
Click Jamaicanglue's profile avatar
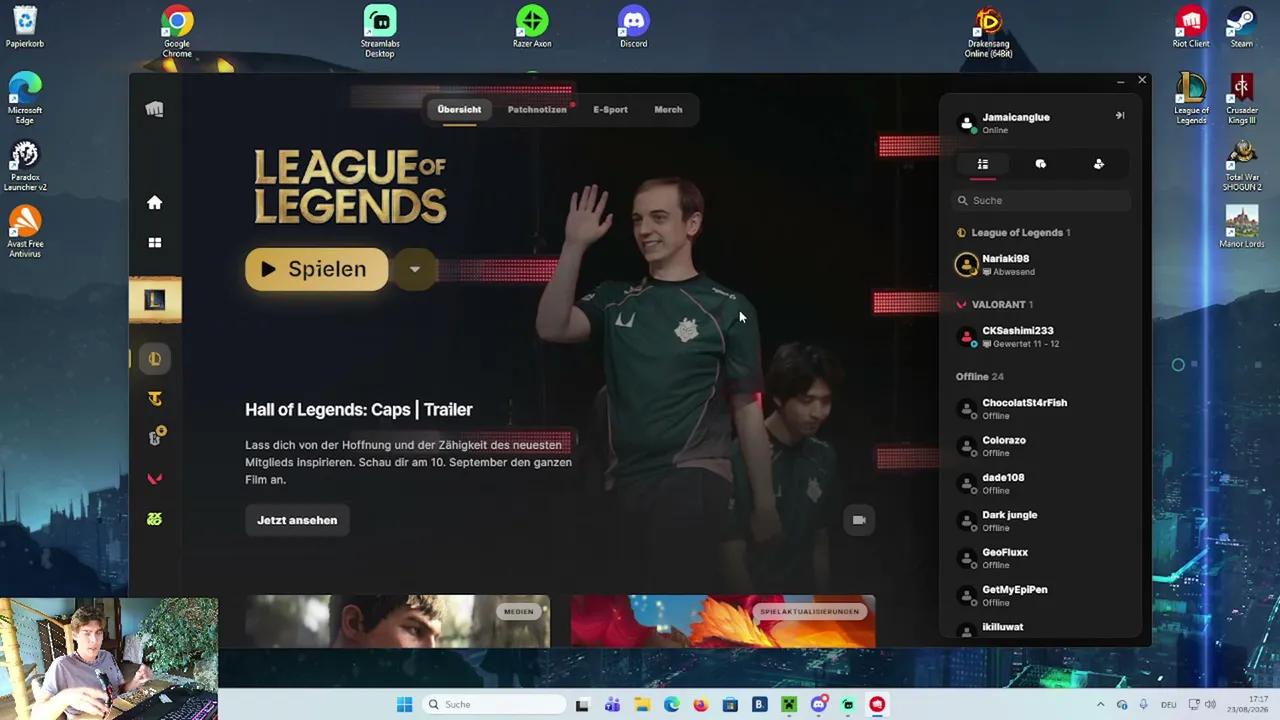(x=966, y=123)
